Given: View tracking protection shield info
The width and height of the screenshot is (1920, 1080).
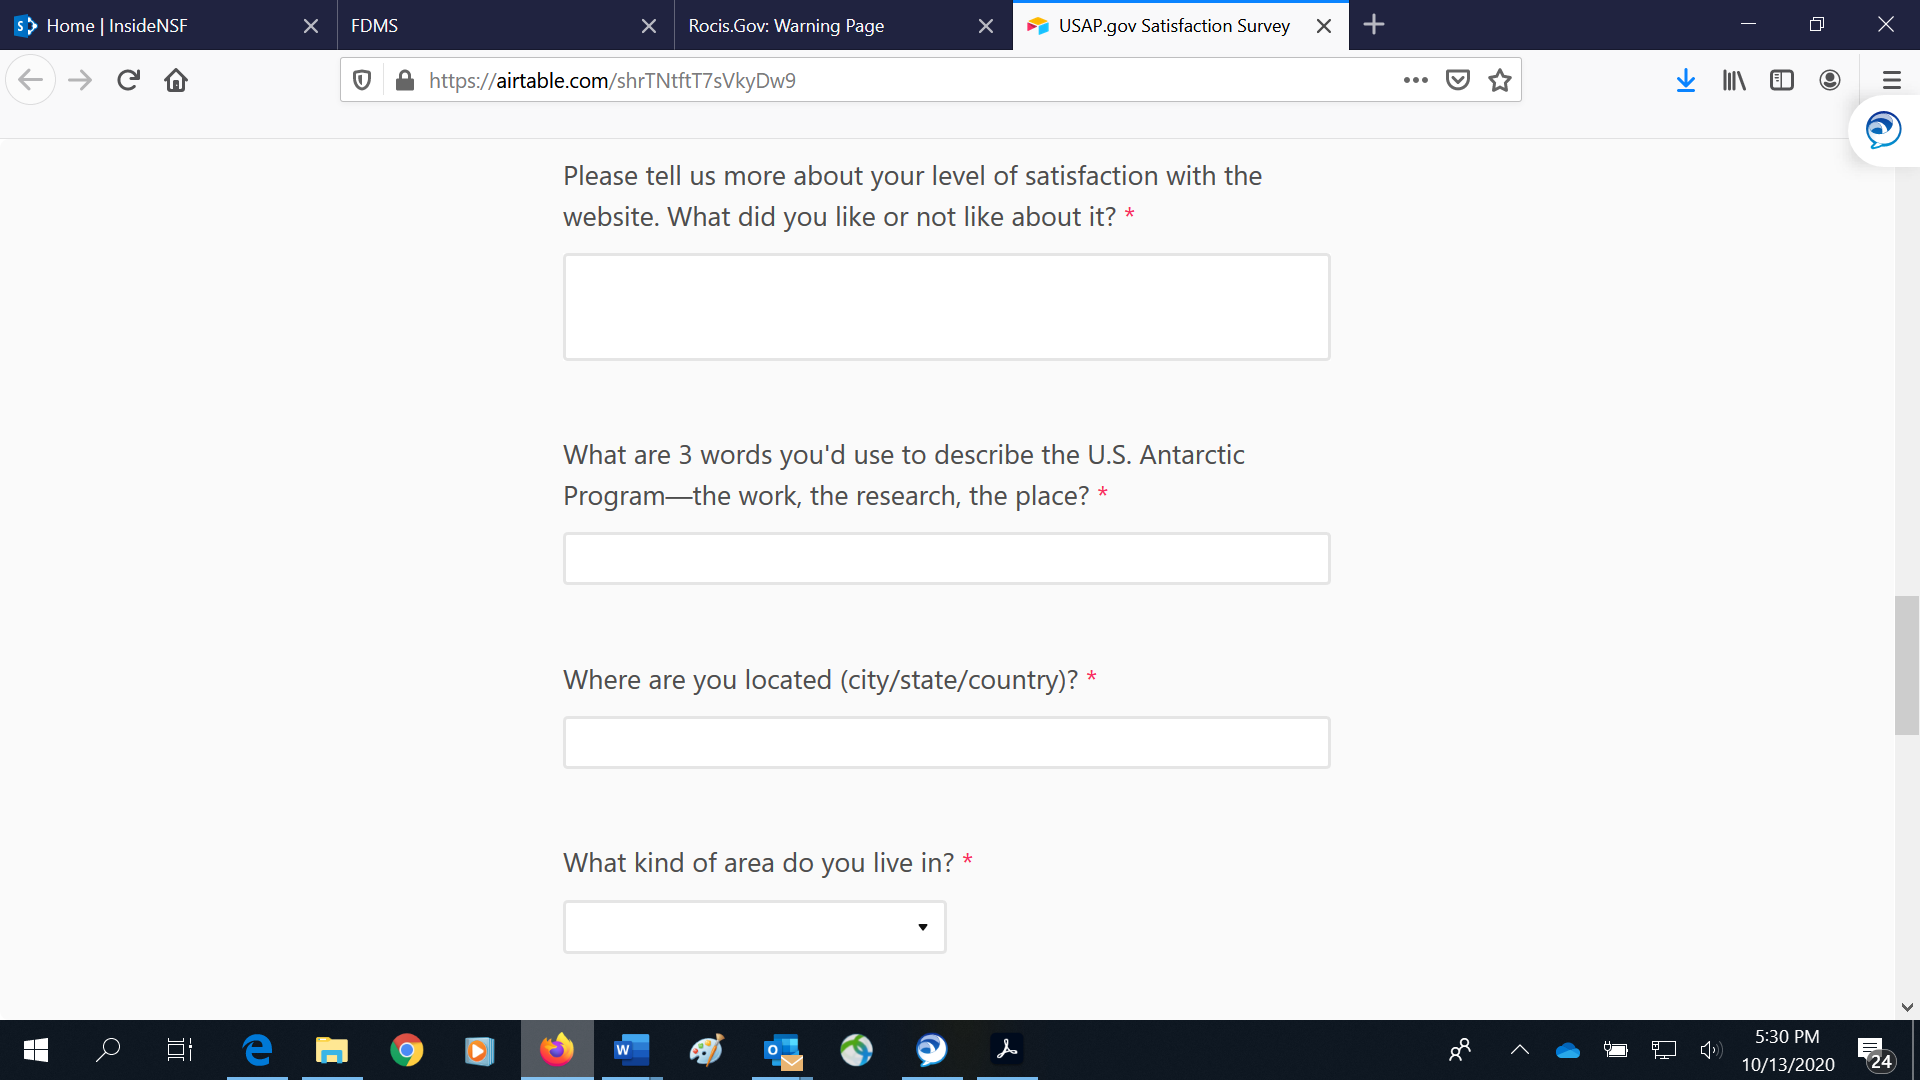Looking at the screenshot, I should pyautogui.click(x=362, y=80).
